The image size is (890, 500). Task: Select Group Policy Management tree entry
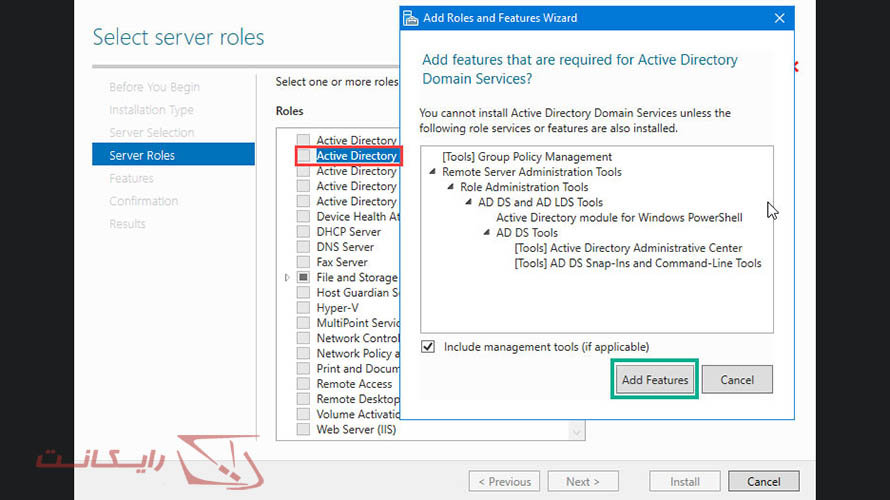click(x=527, y=157)
